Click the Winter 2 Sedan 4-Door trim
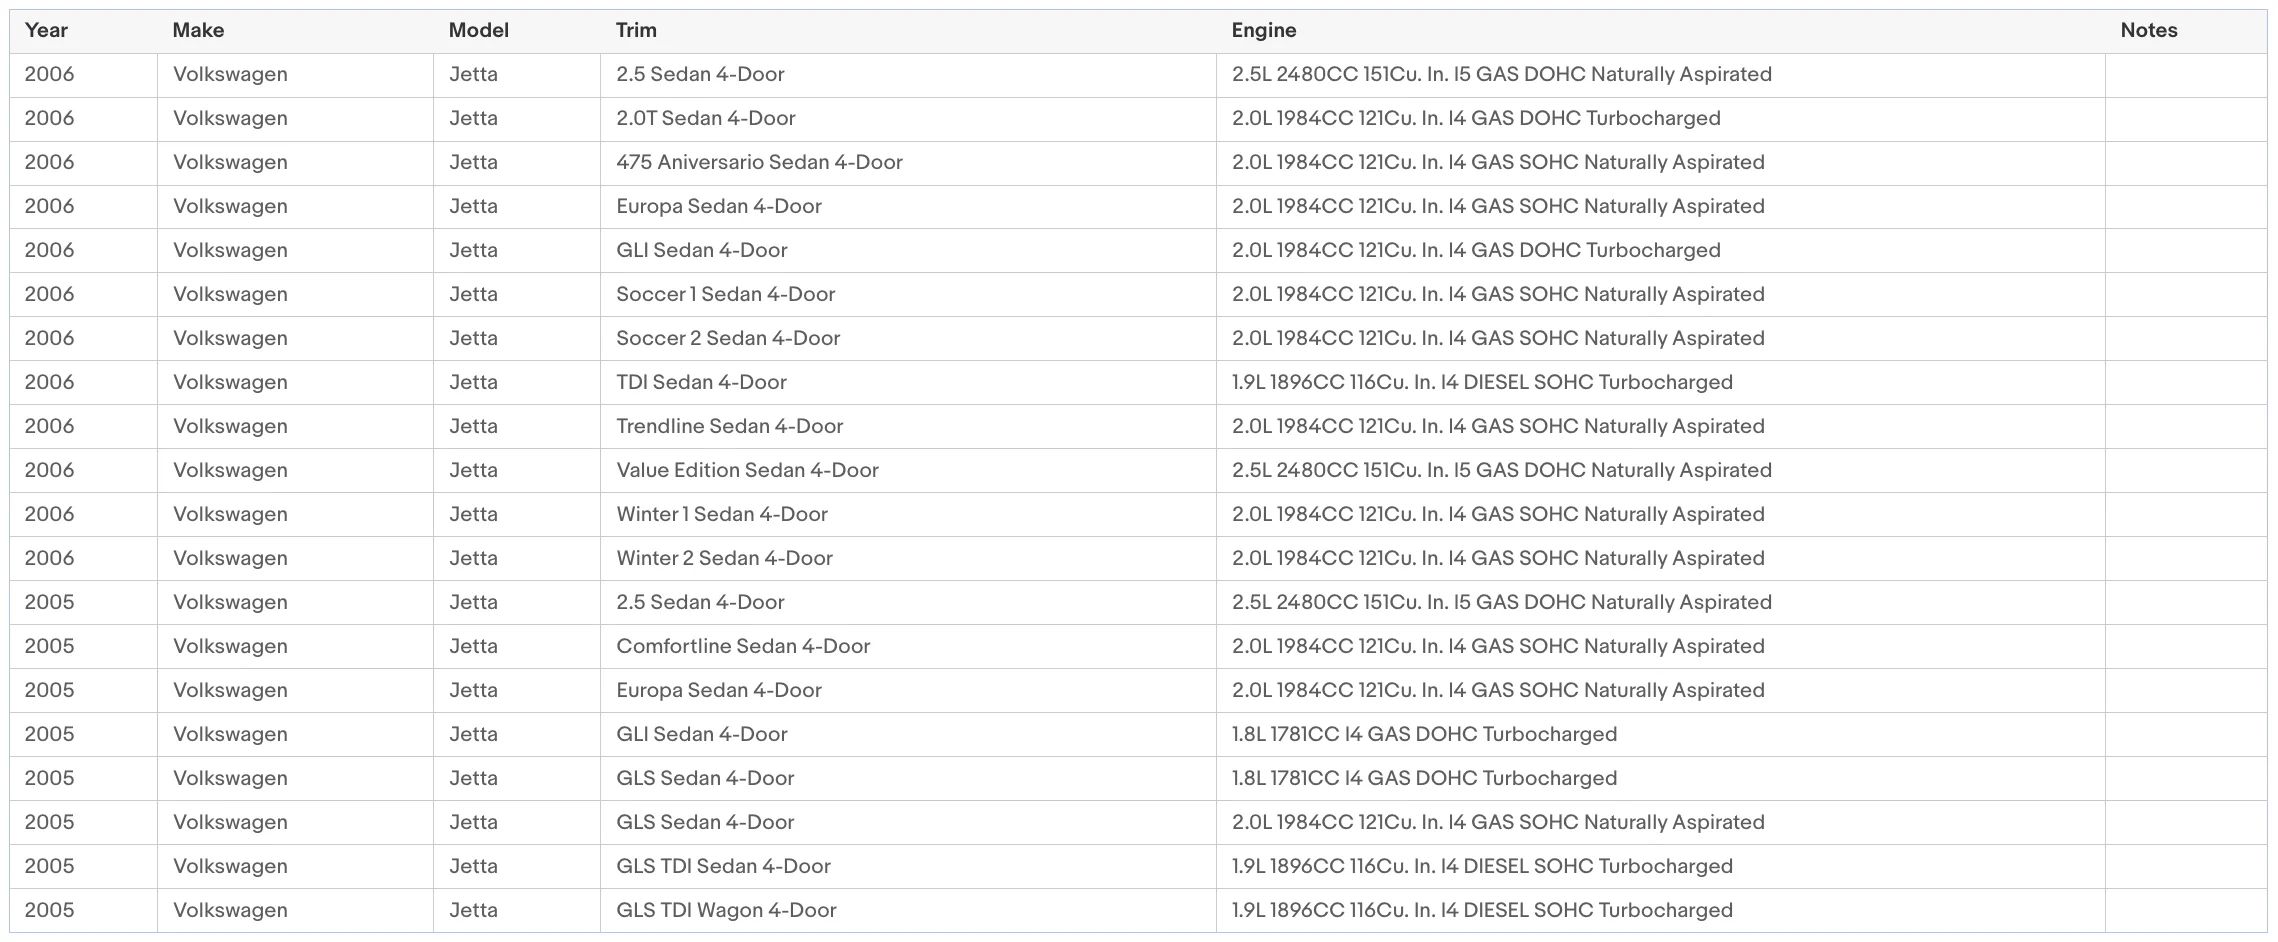This screenshot has width=2278, height=942. (x=725, y=558)
